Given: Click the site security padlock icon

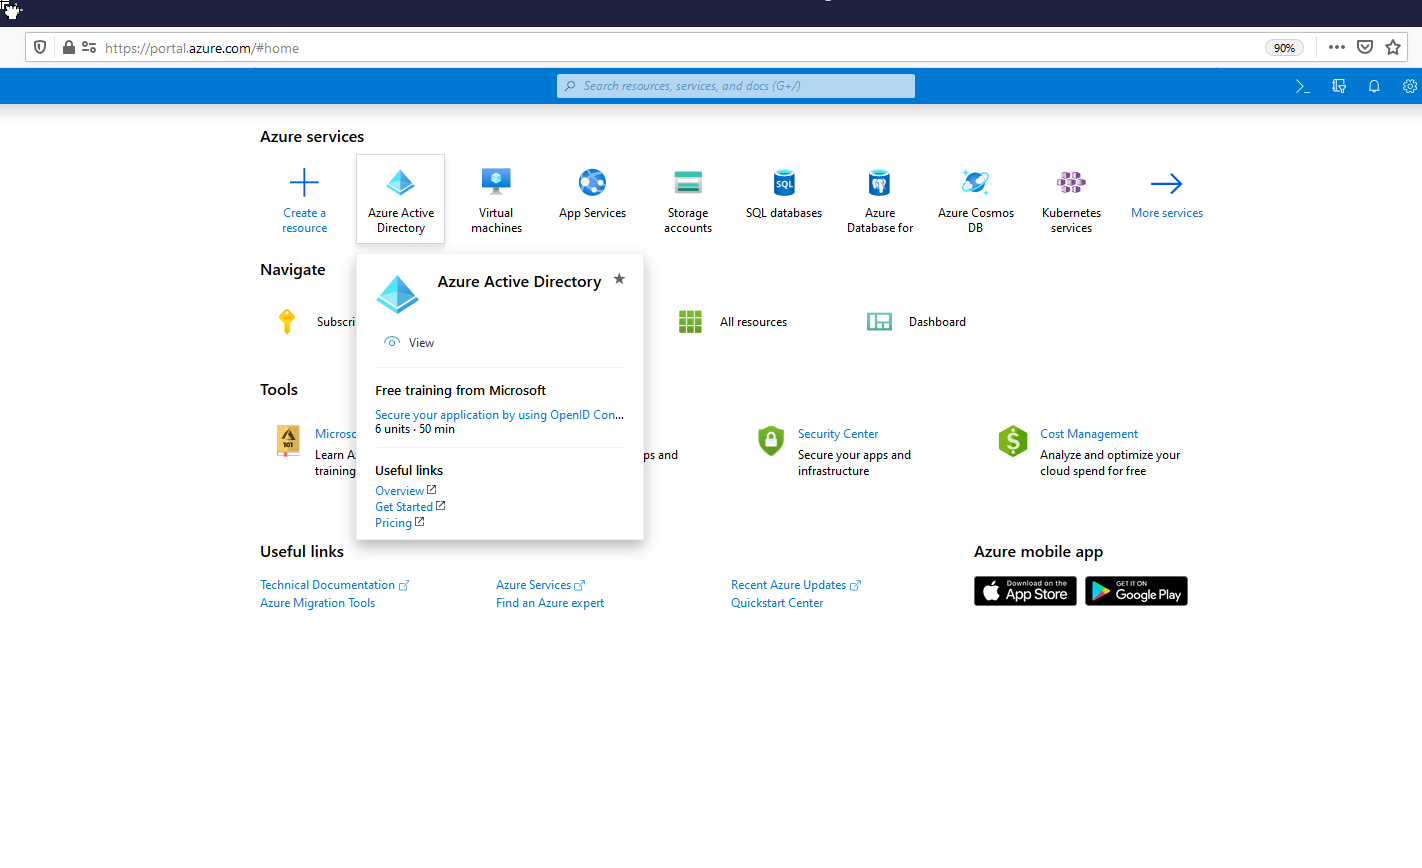Looking at the screenshot, I should (69, 47).
